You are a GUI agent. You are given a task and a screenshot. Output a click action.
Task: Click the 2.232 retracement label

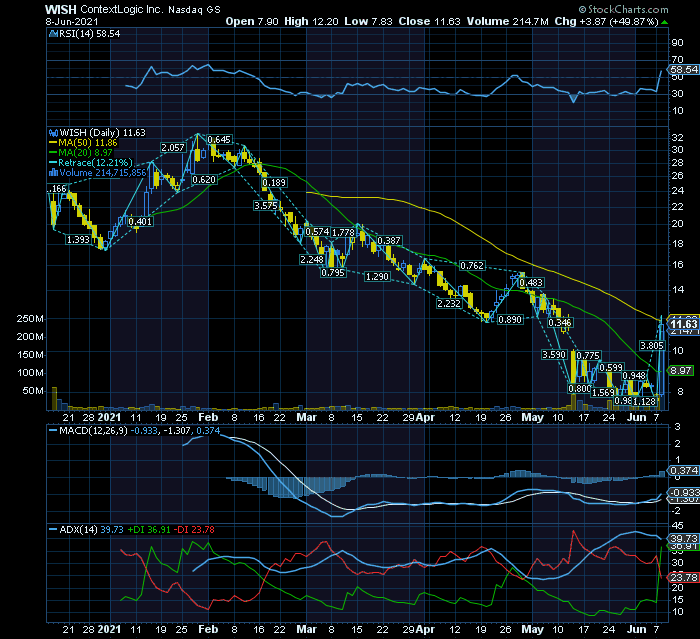coord(449,304)
